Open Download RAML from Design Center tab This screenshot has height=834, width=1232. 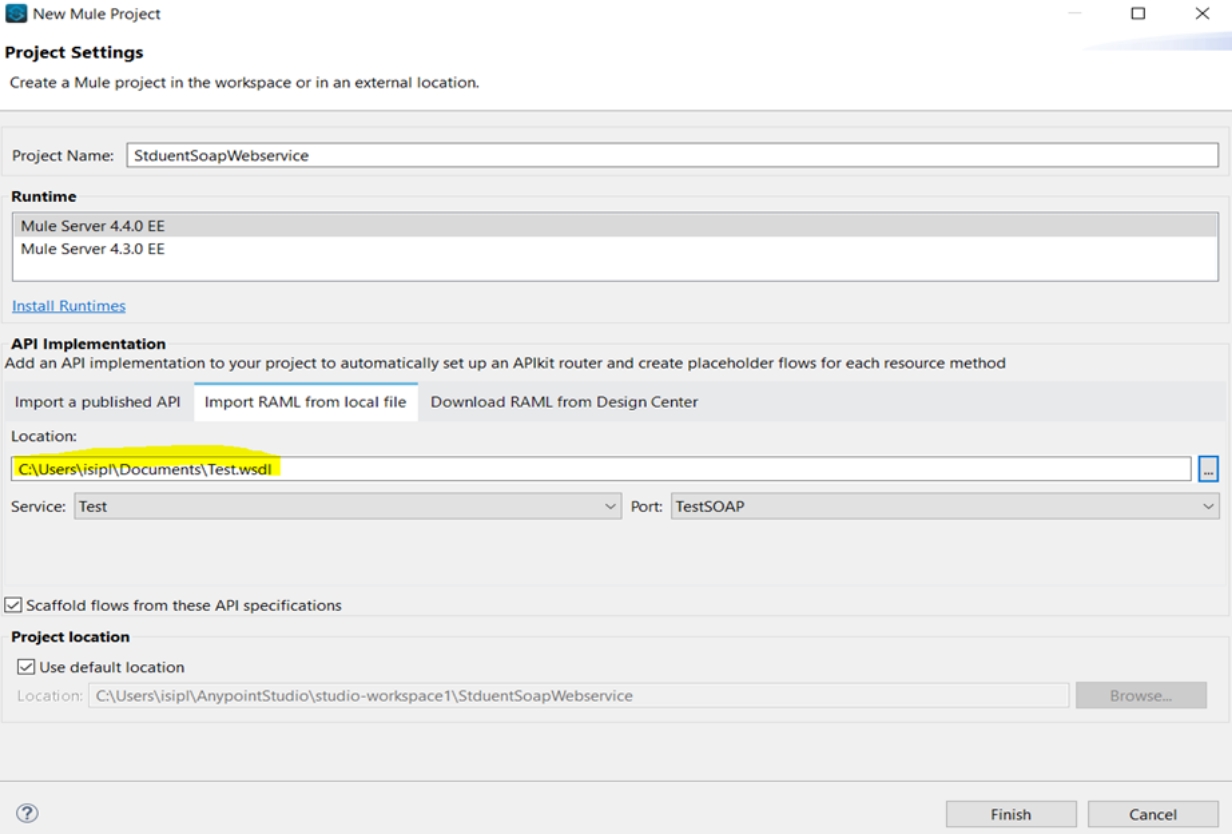[x=564, y=402]
